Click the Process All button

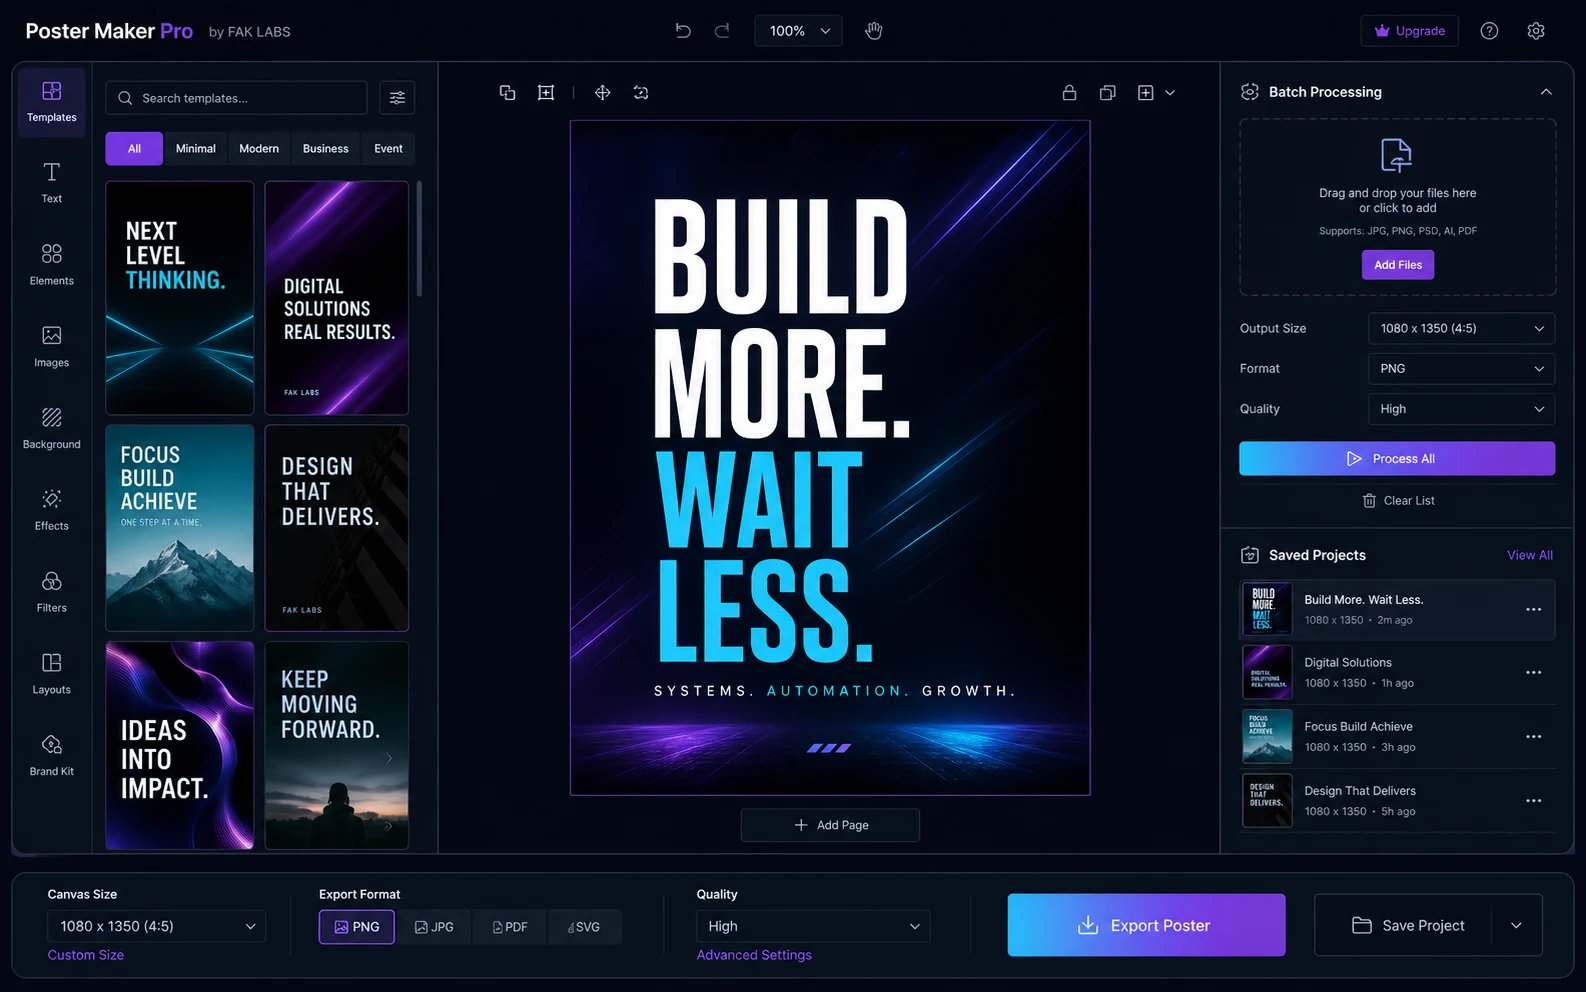coord(1397,459)
